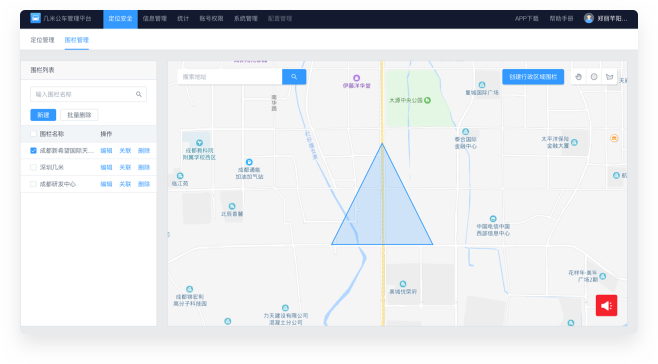This screenshot has height=364, width=658.
Task: Click the 创建行政区域围栏 button
Action: click(533, 77)
